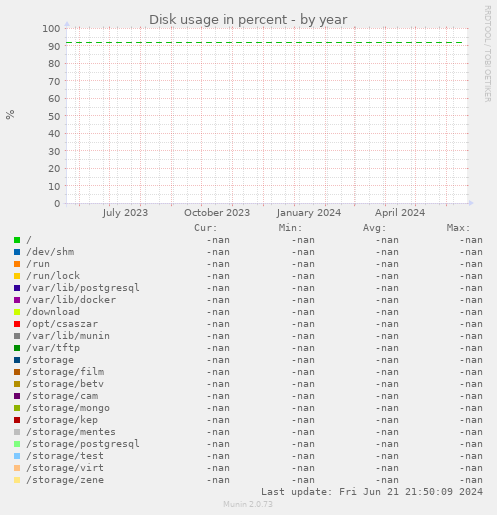The height and width of the screenshot is (515, 497).
Task: Click the April 2024 axis label
Action: coord(400,213)
